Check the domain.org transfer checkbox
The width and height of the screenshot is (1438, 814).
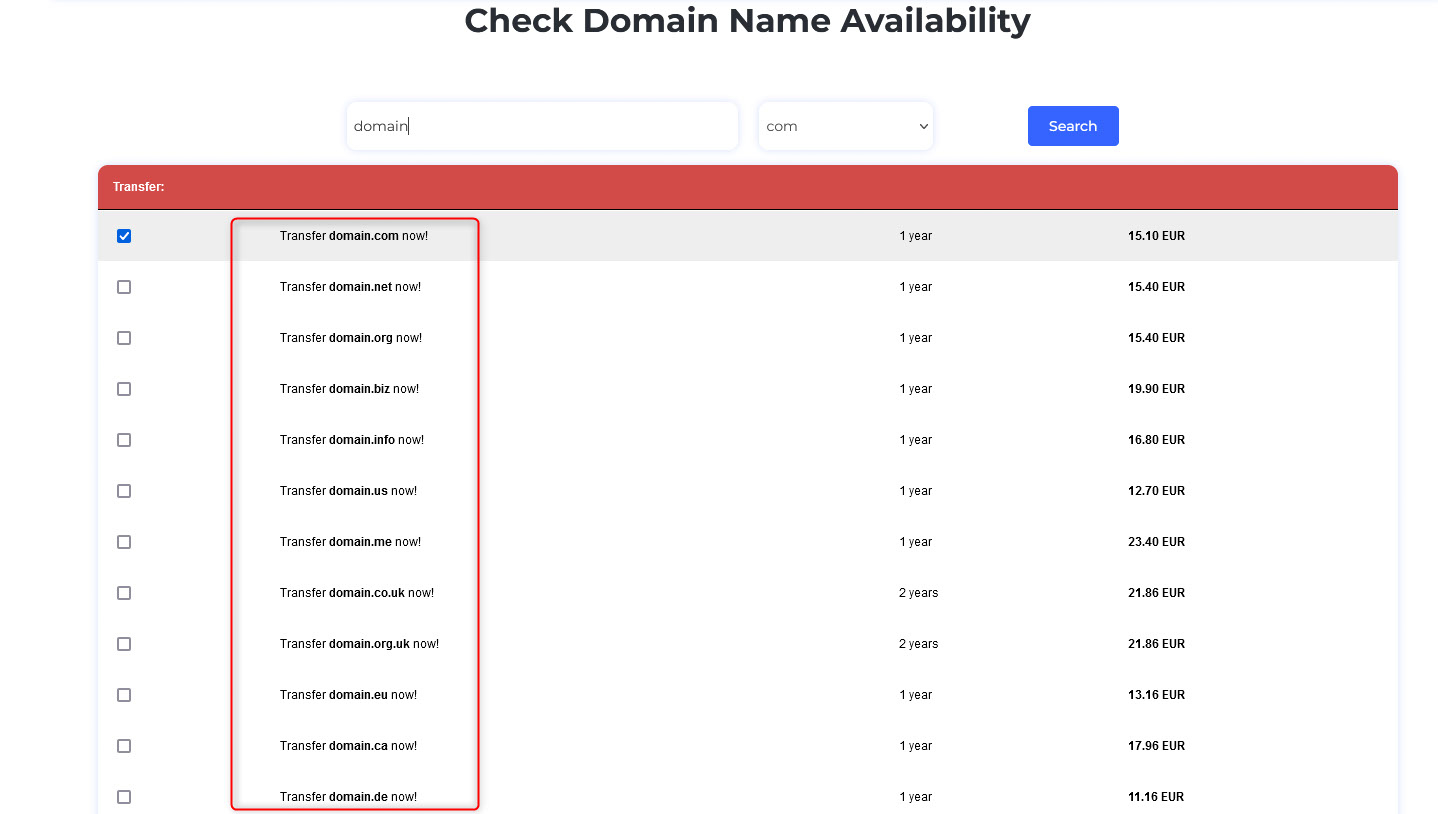pos(123,337)
